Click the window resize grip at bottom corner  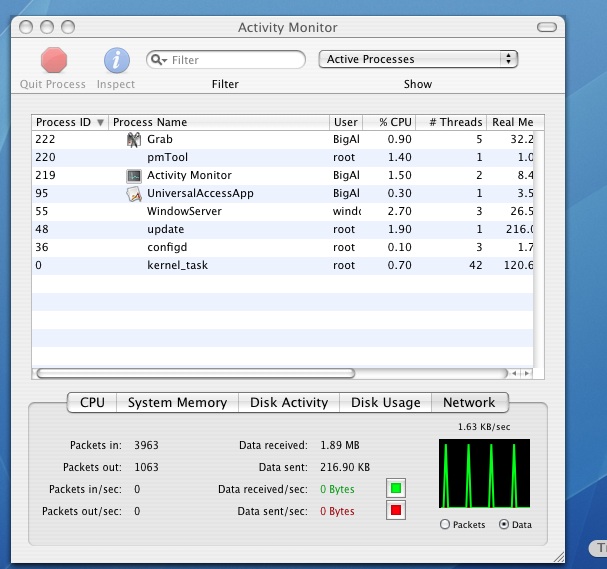[x=559, y=557]
